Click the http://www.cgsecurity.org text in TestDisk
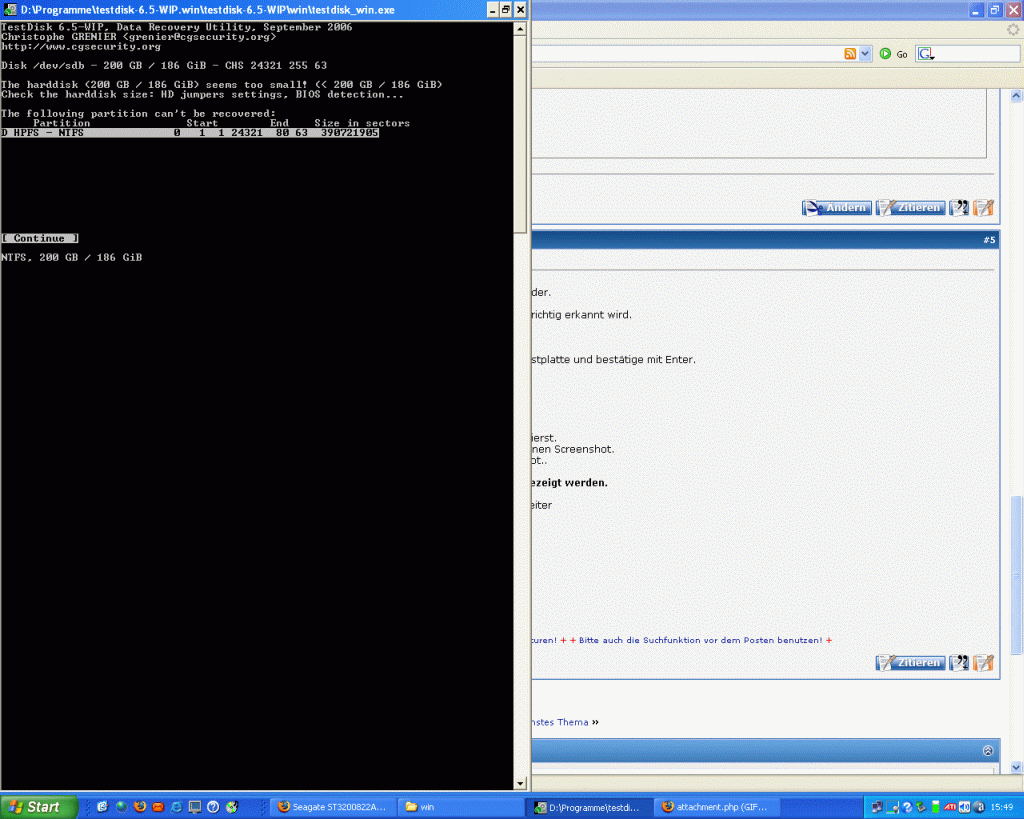 81,46
